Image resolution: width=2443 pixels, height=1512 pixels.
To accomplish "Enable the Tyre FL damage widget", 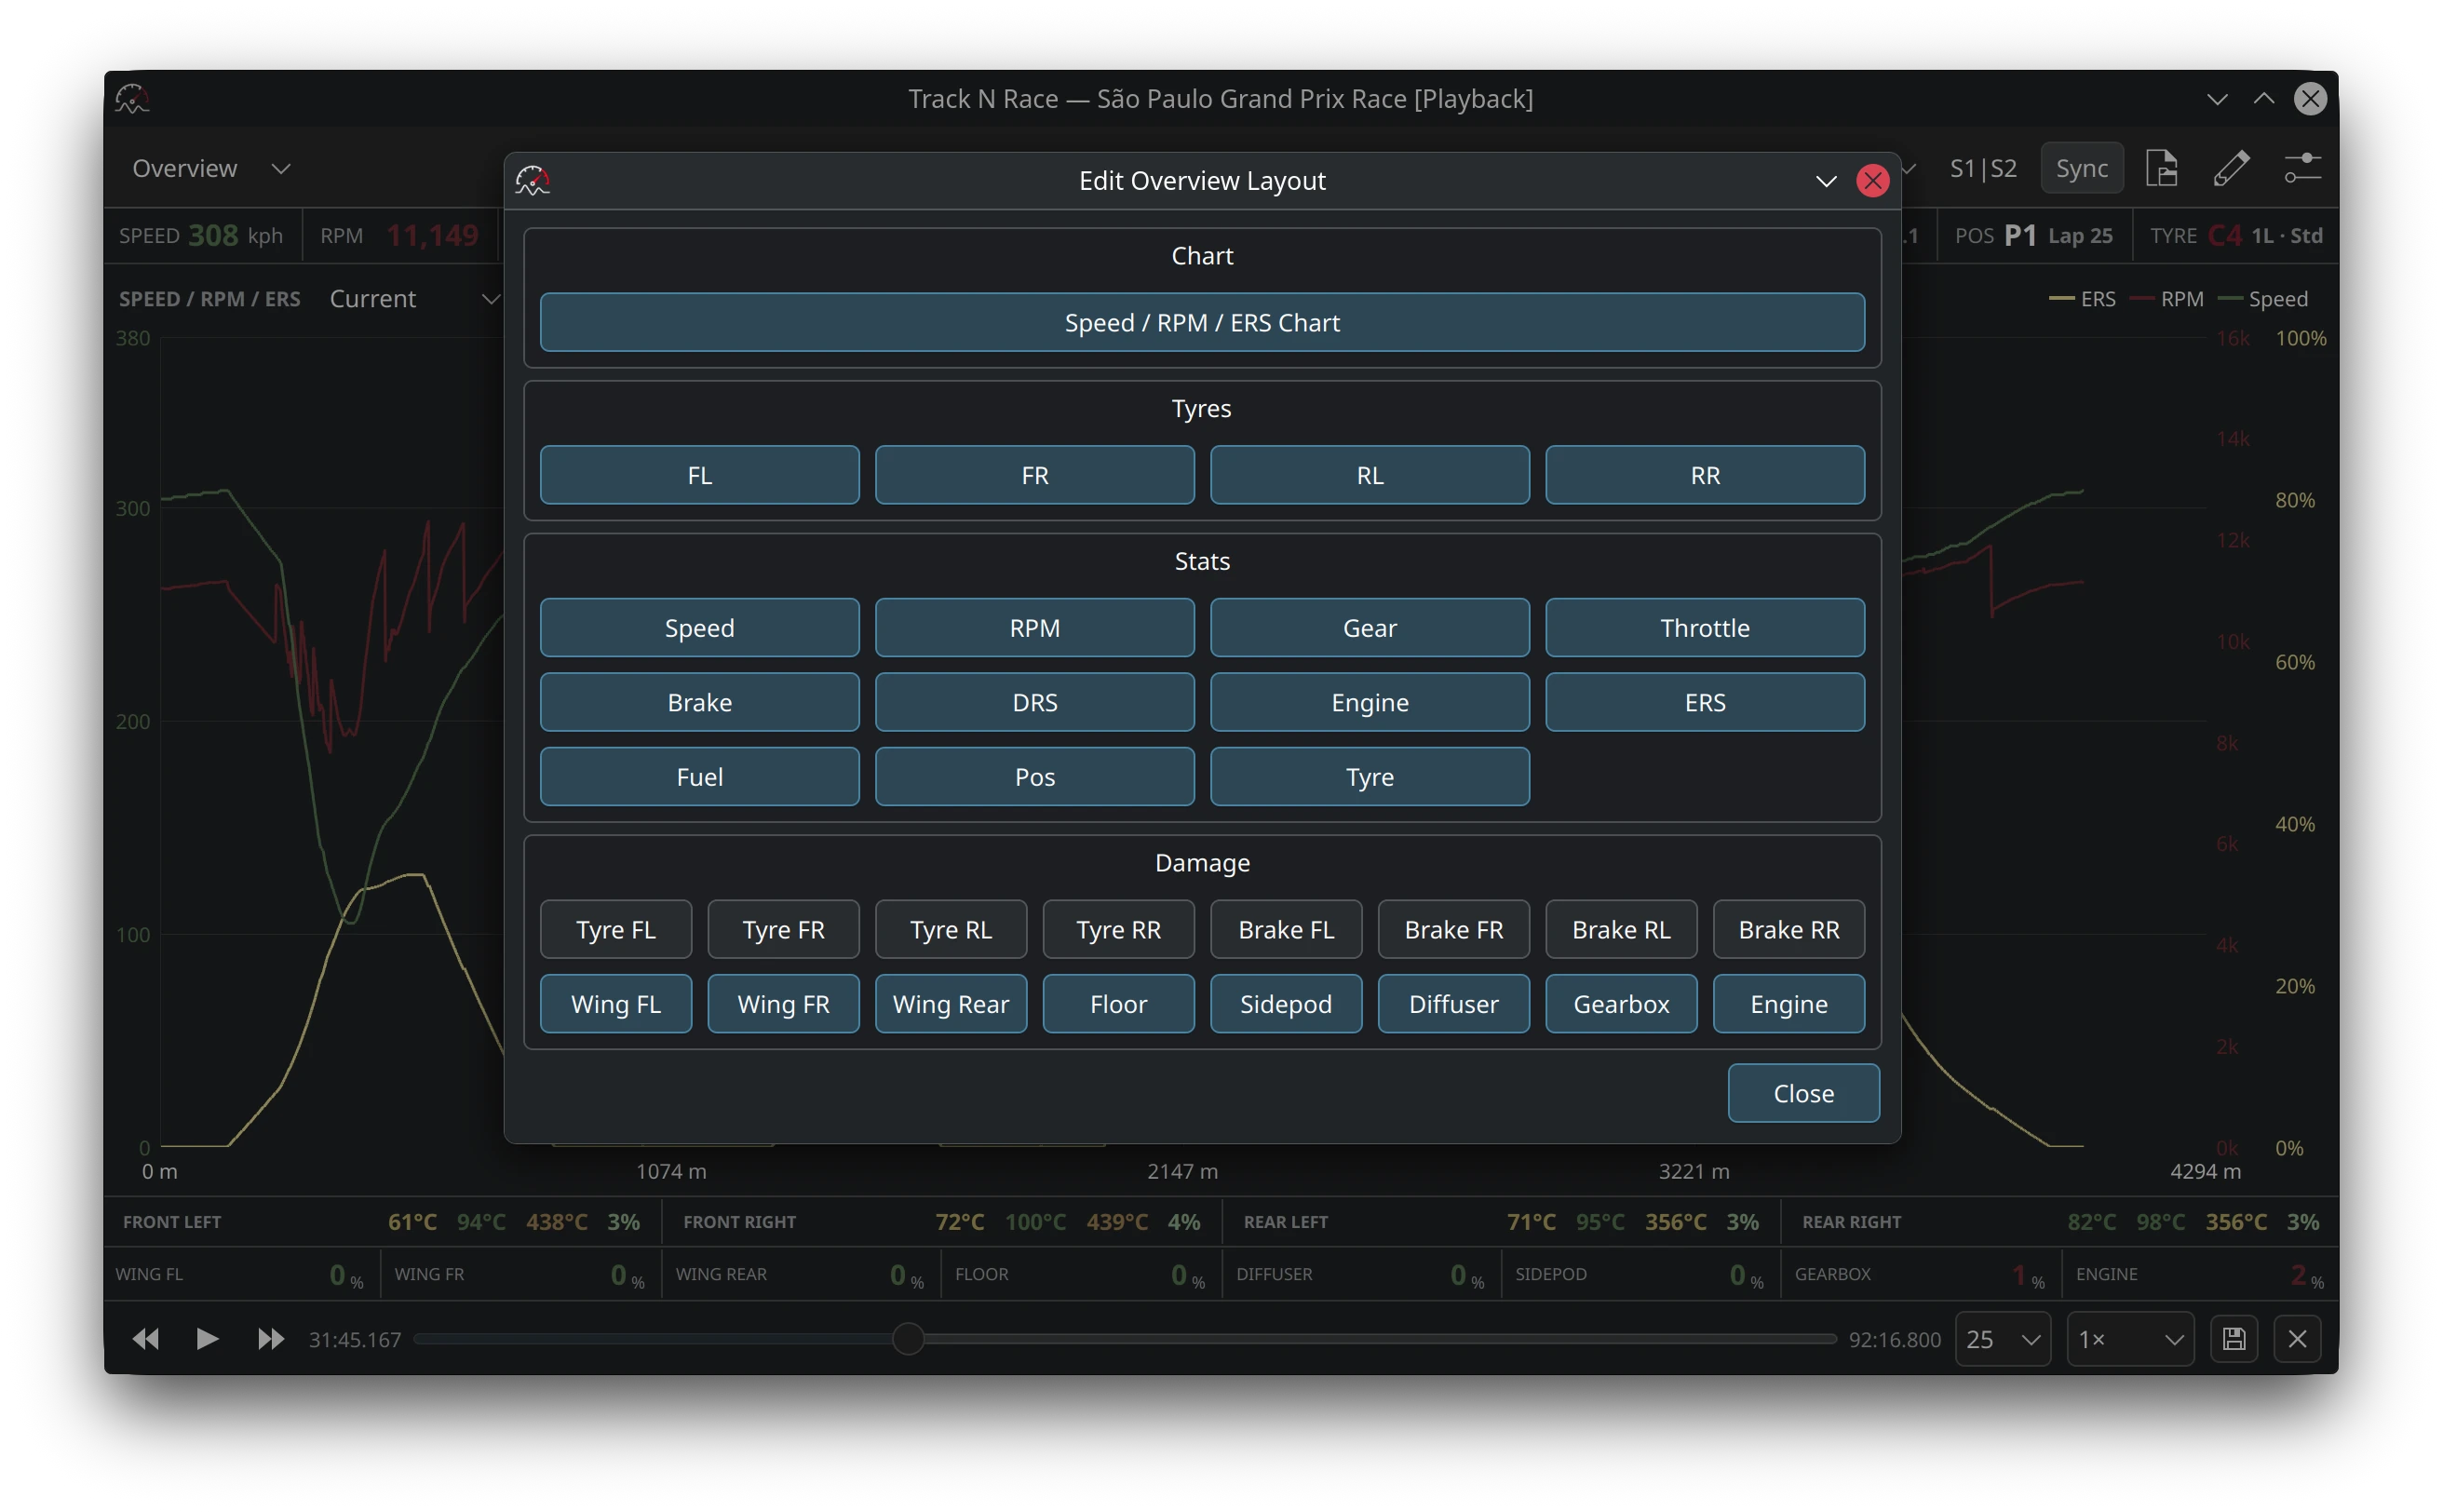I will tap(615, 929).
